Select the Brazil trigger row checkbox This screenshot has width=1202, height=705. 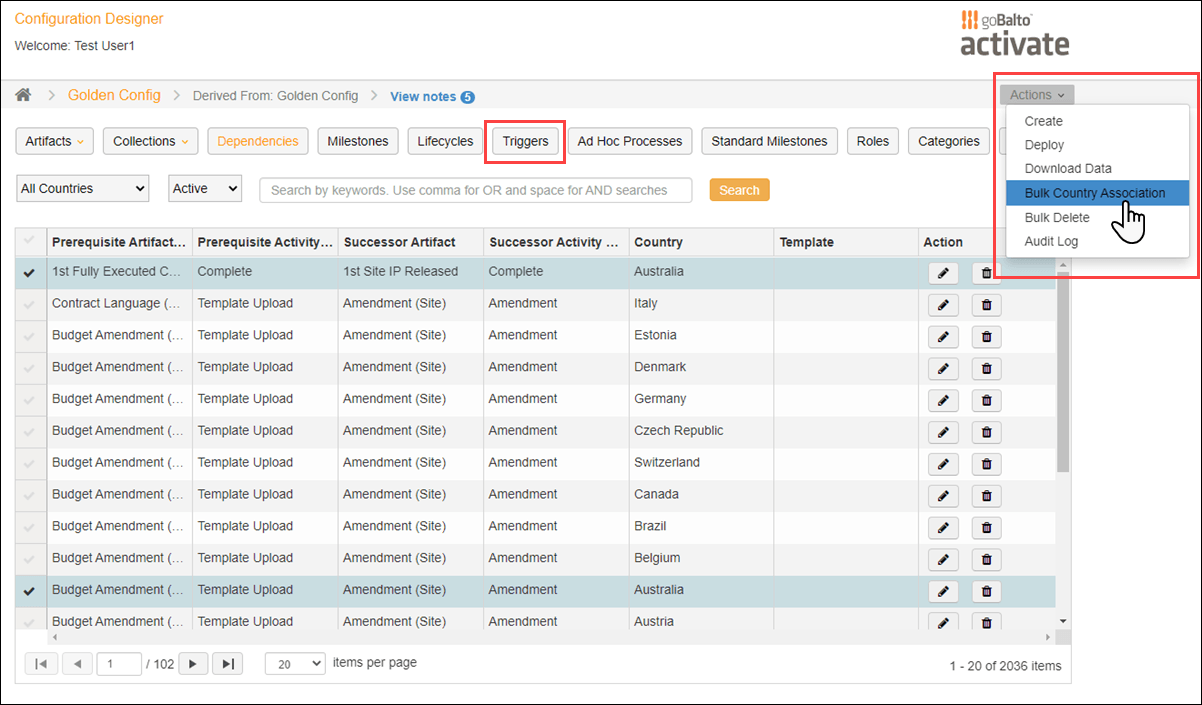30,526
